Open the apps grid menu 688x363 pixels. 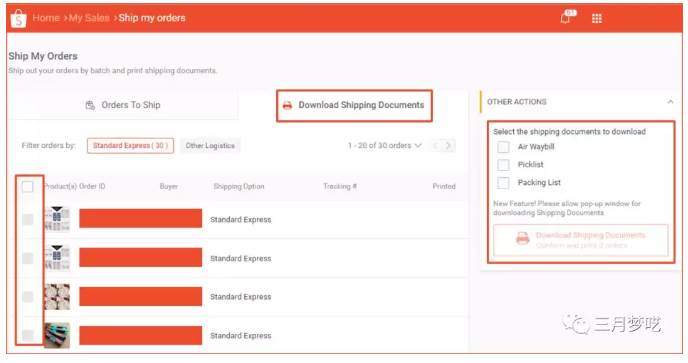pos(597,18)
